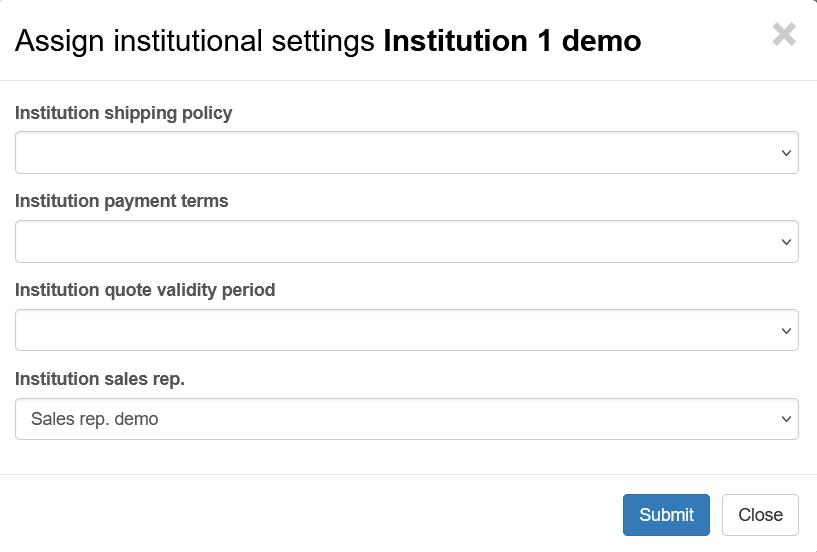The width and height of the screenshot is (817, 552).
Task: Open the Institution payment terms dropdown
Action: (x=406, y=242)
